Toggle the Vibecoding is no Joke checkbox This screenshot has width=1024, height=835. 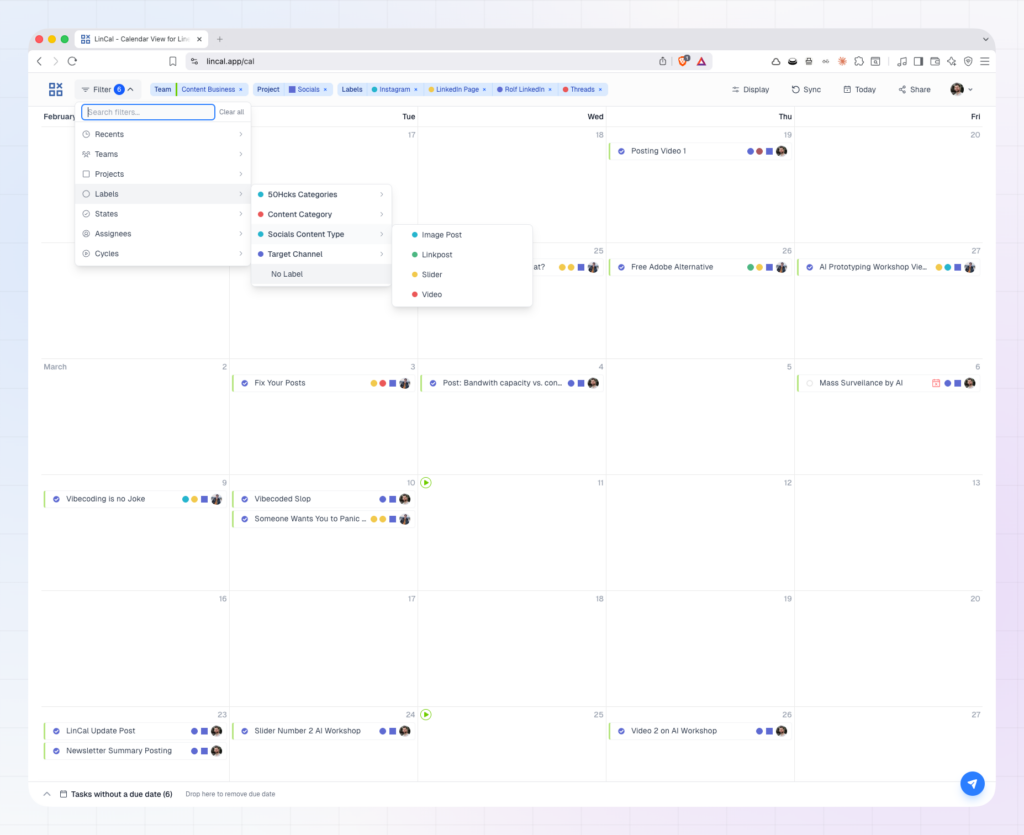[56, 499]
